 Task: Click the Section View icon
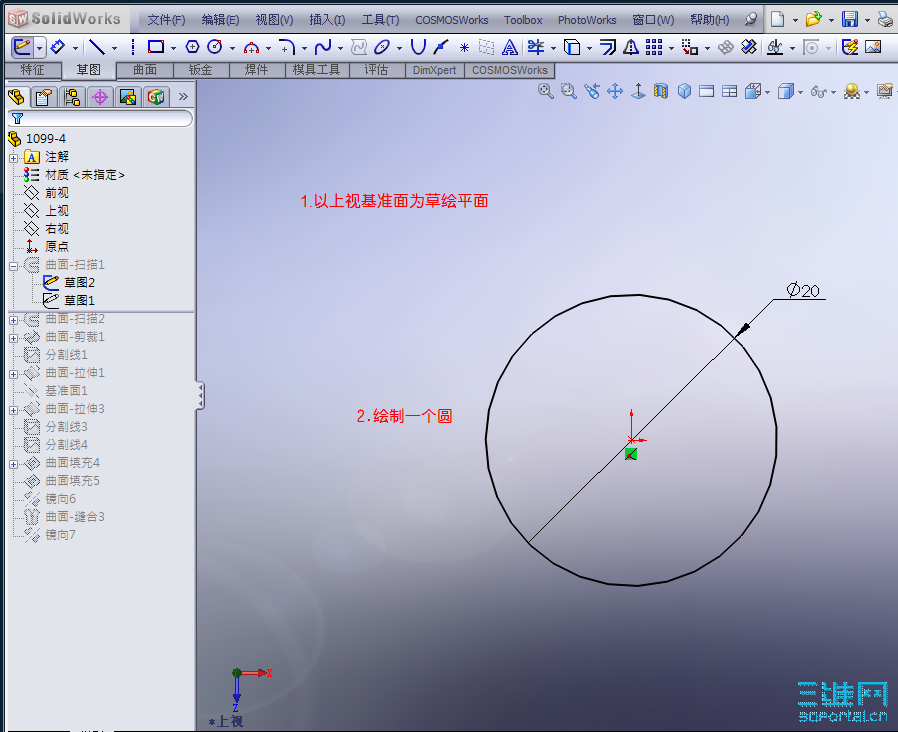click(x=661, y=91)
